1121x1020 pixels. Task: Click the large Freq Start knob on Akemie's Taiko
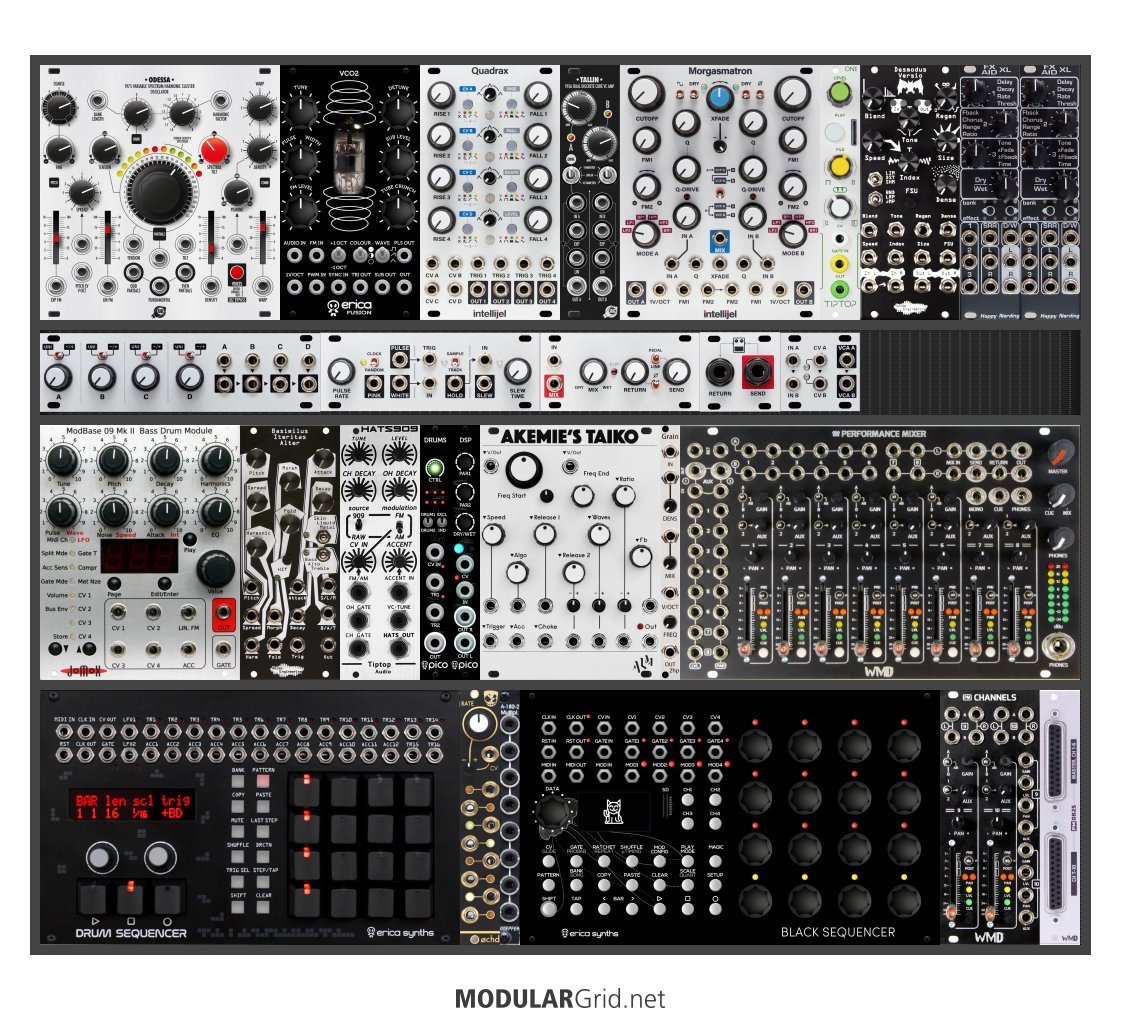point(524,470)
